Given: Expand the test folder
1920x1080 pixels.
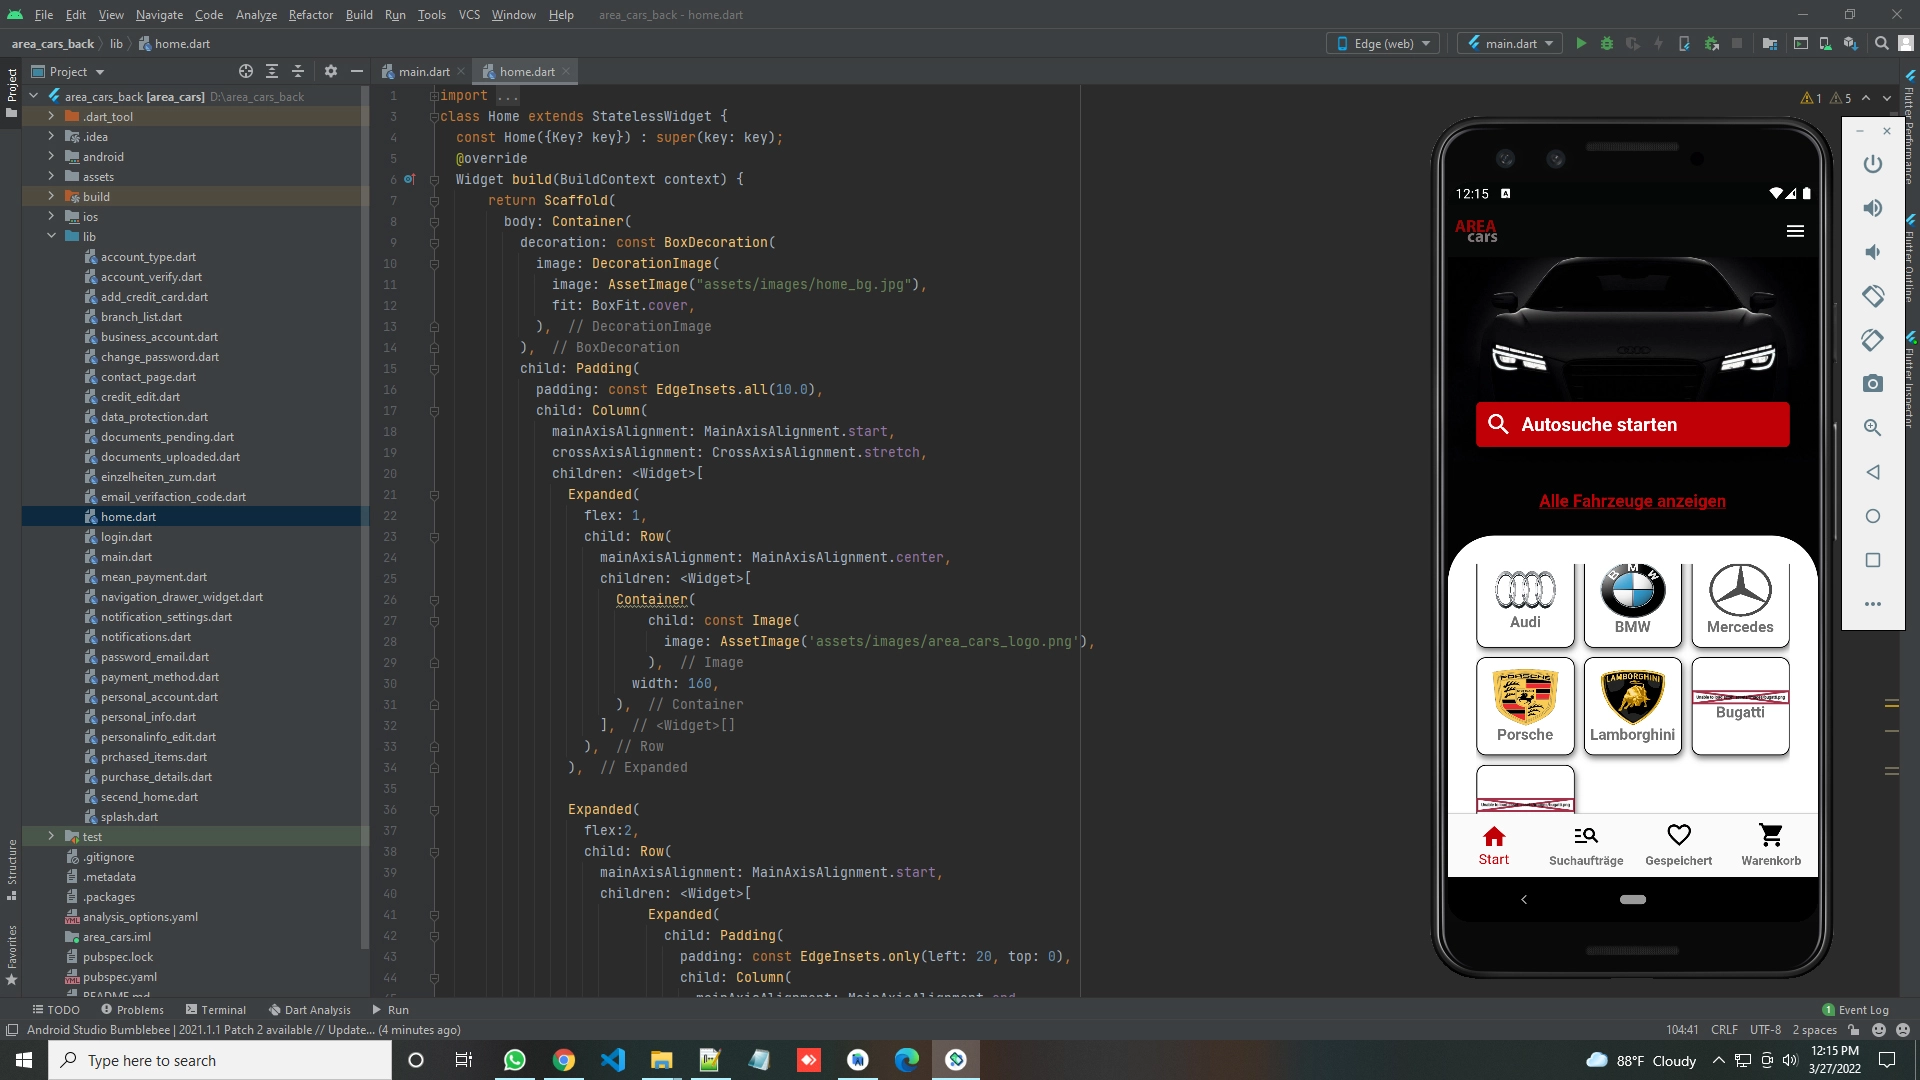Looking at the screenshot, I should [51, 837].
